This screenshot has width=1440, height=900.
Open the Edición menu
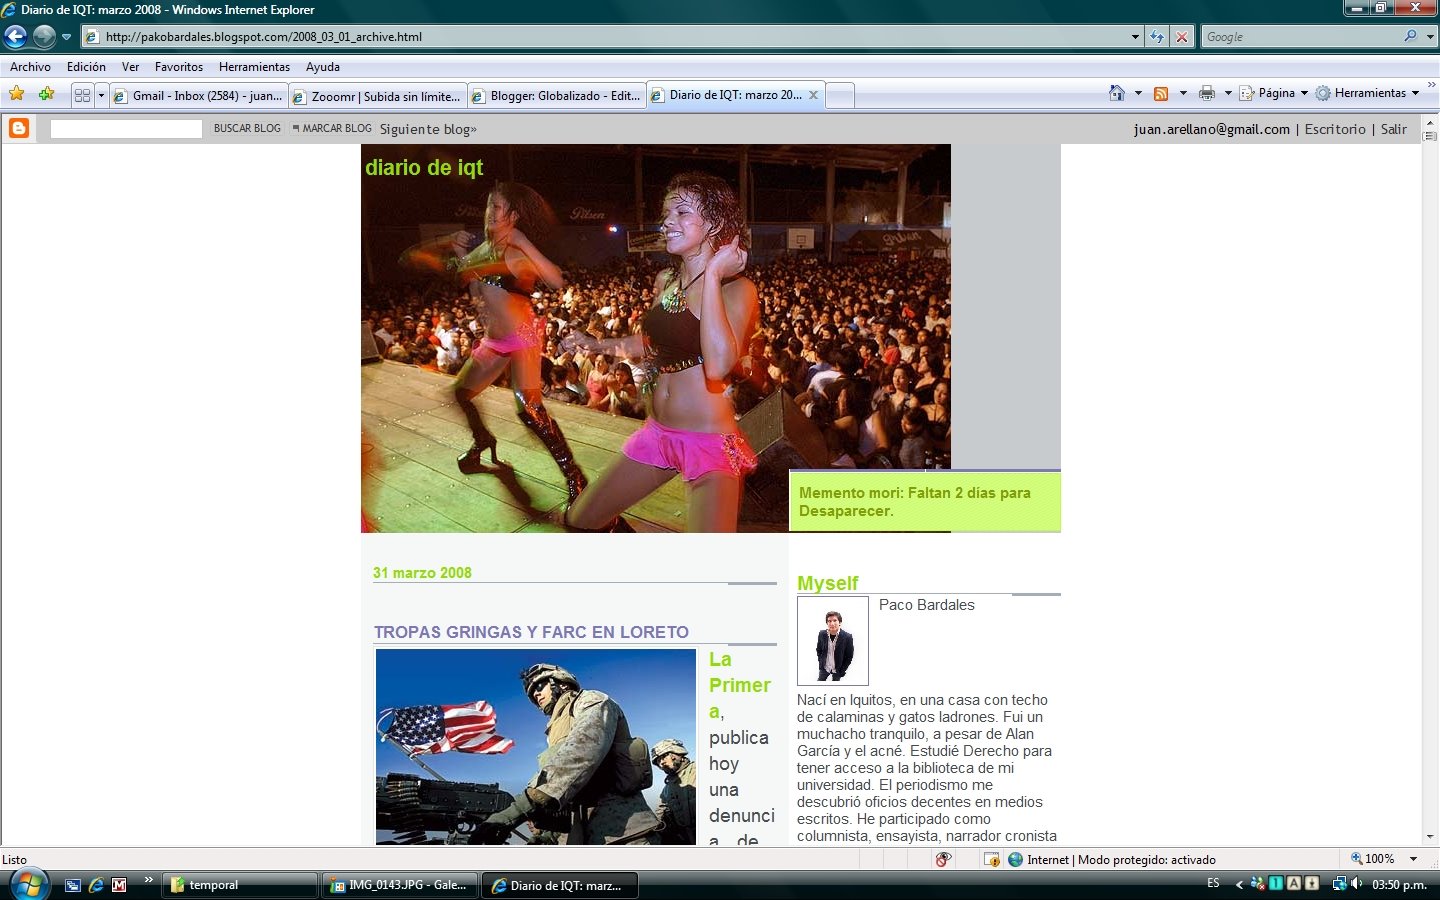(86, 67)
